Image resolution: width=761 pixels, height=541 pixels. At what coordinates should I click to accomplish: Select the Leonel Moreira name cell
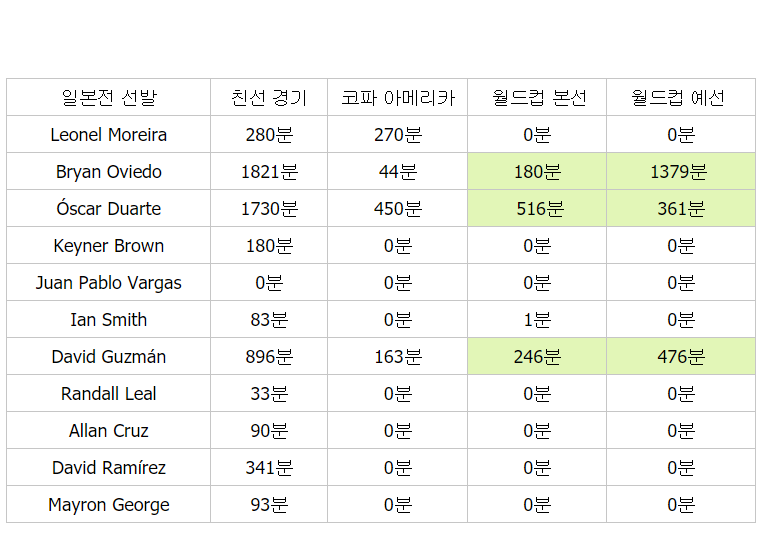tap(109, 135)
